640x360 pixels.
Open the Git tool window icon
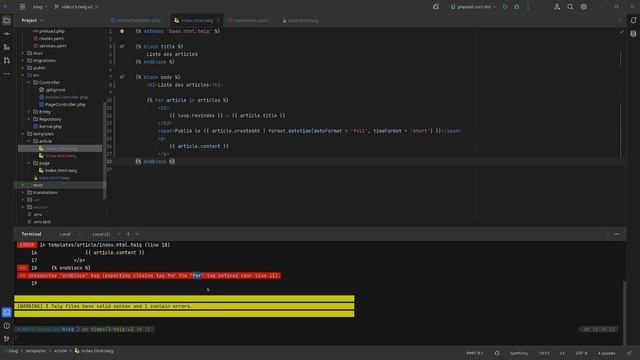(x=7, y=338)
